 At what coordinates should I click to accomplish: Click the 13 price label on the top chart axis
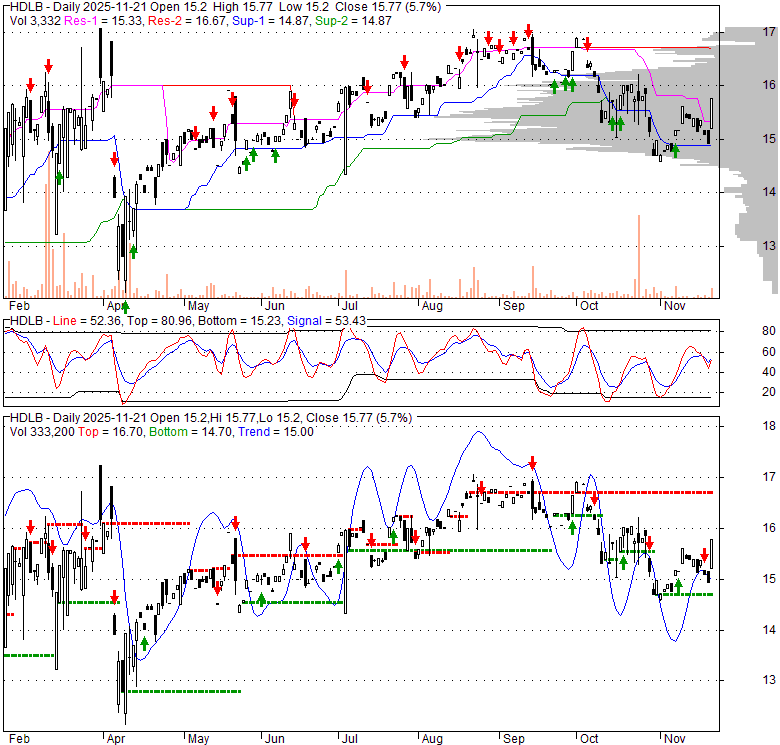click(769, 246)
